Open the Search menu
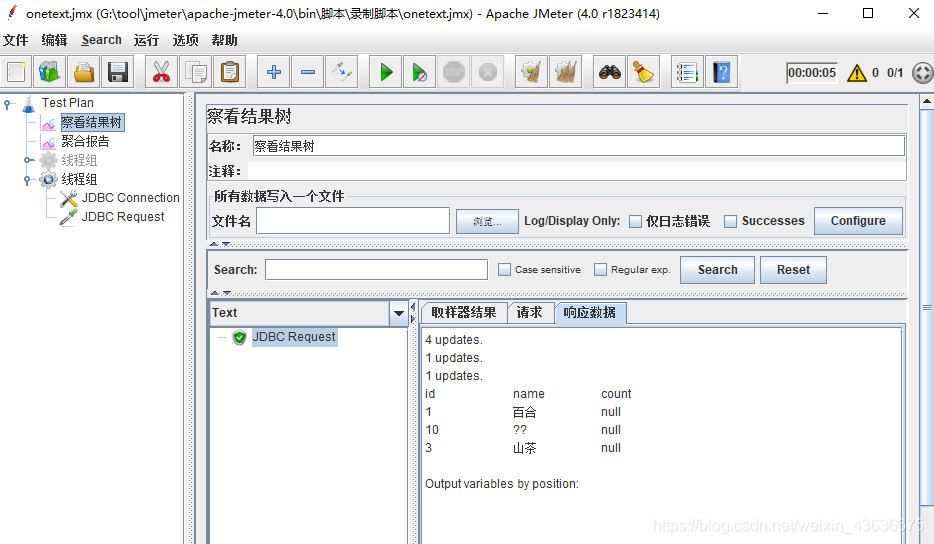934x544 pixels. [x=101, y=40]
